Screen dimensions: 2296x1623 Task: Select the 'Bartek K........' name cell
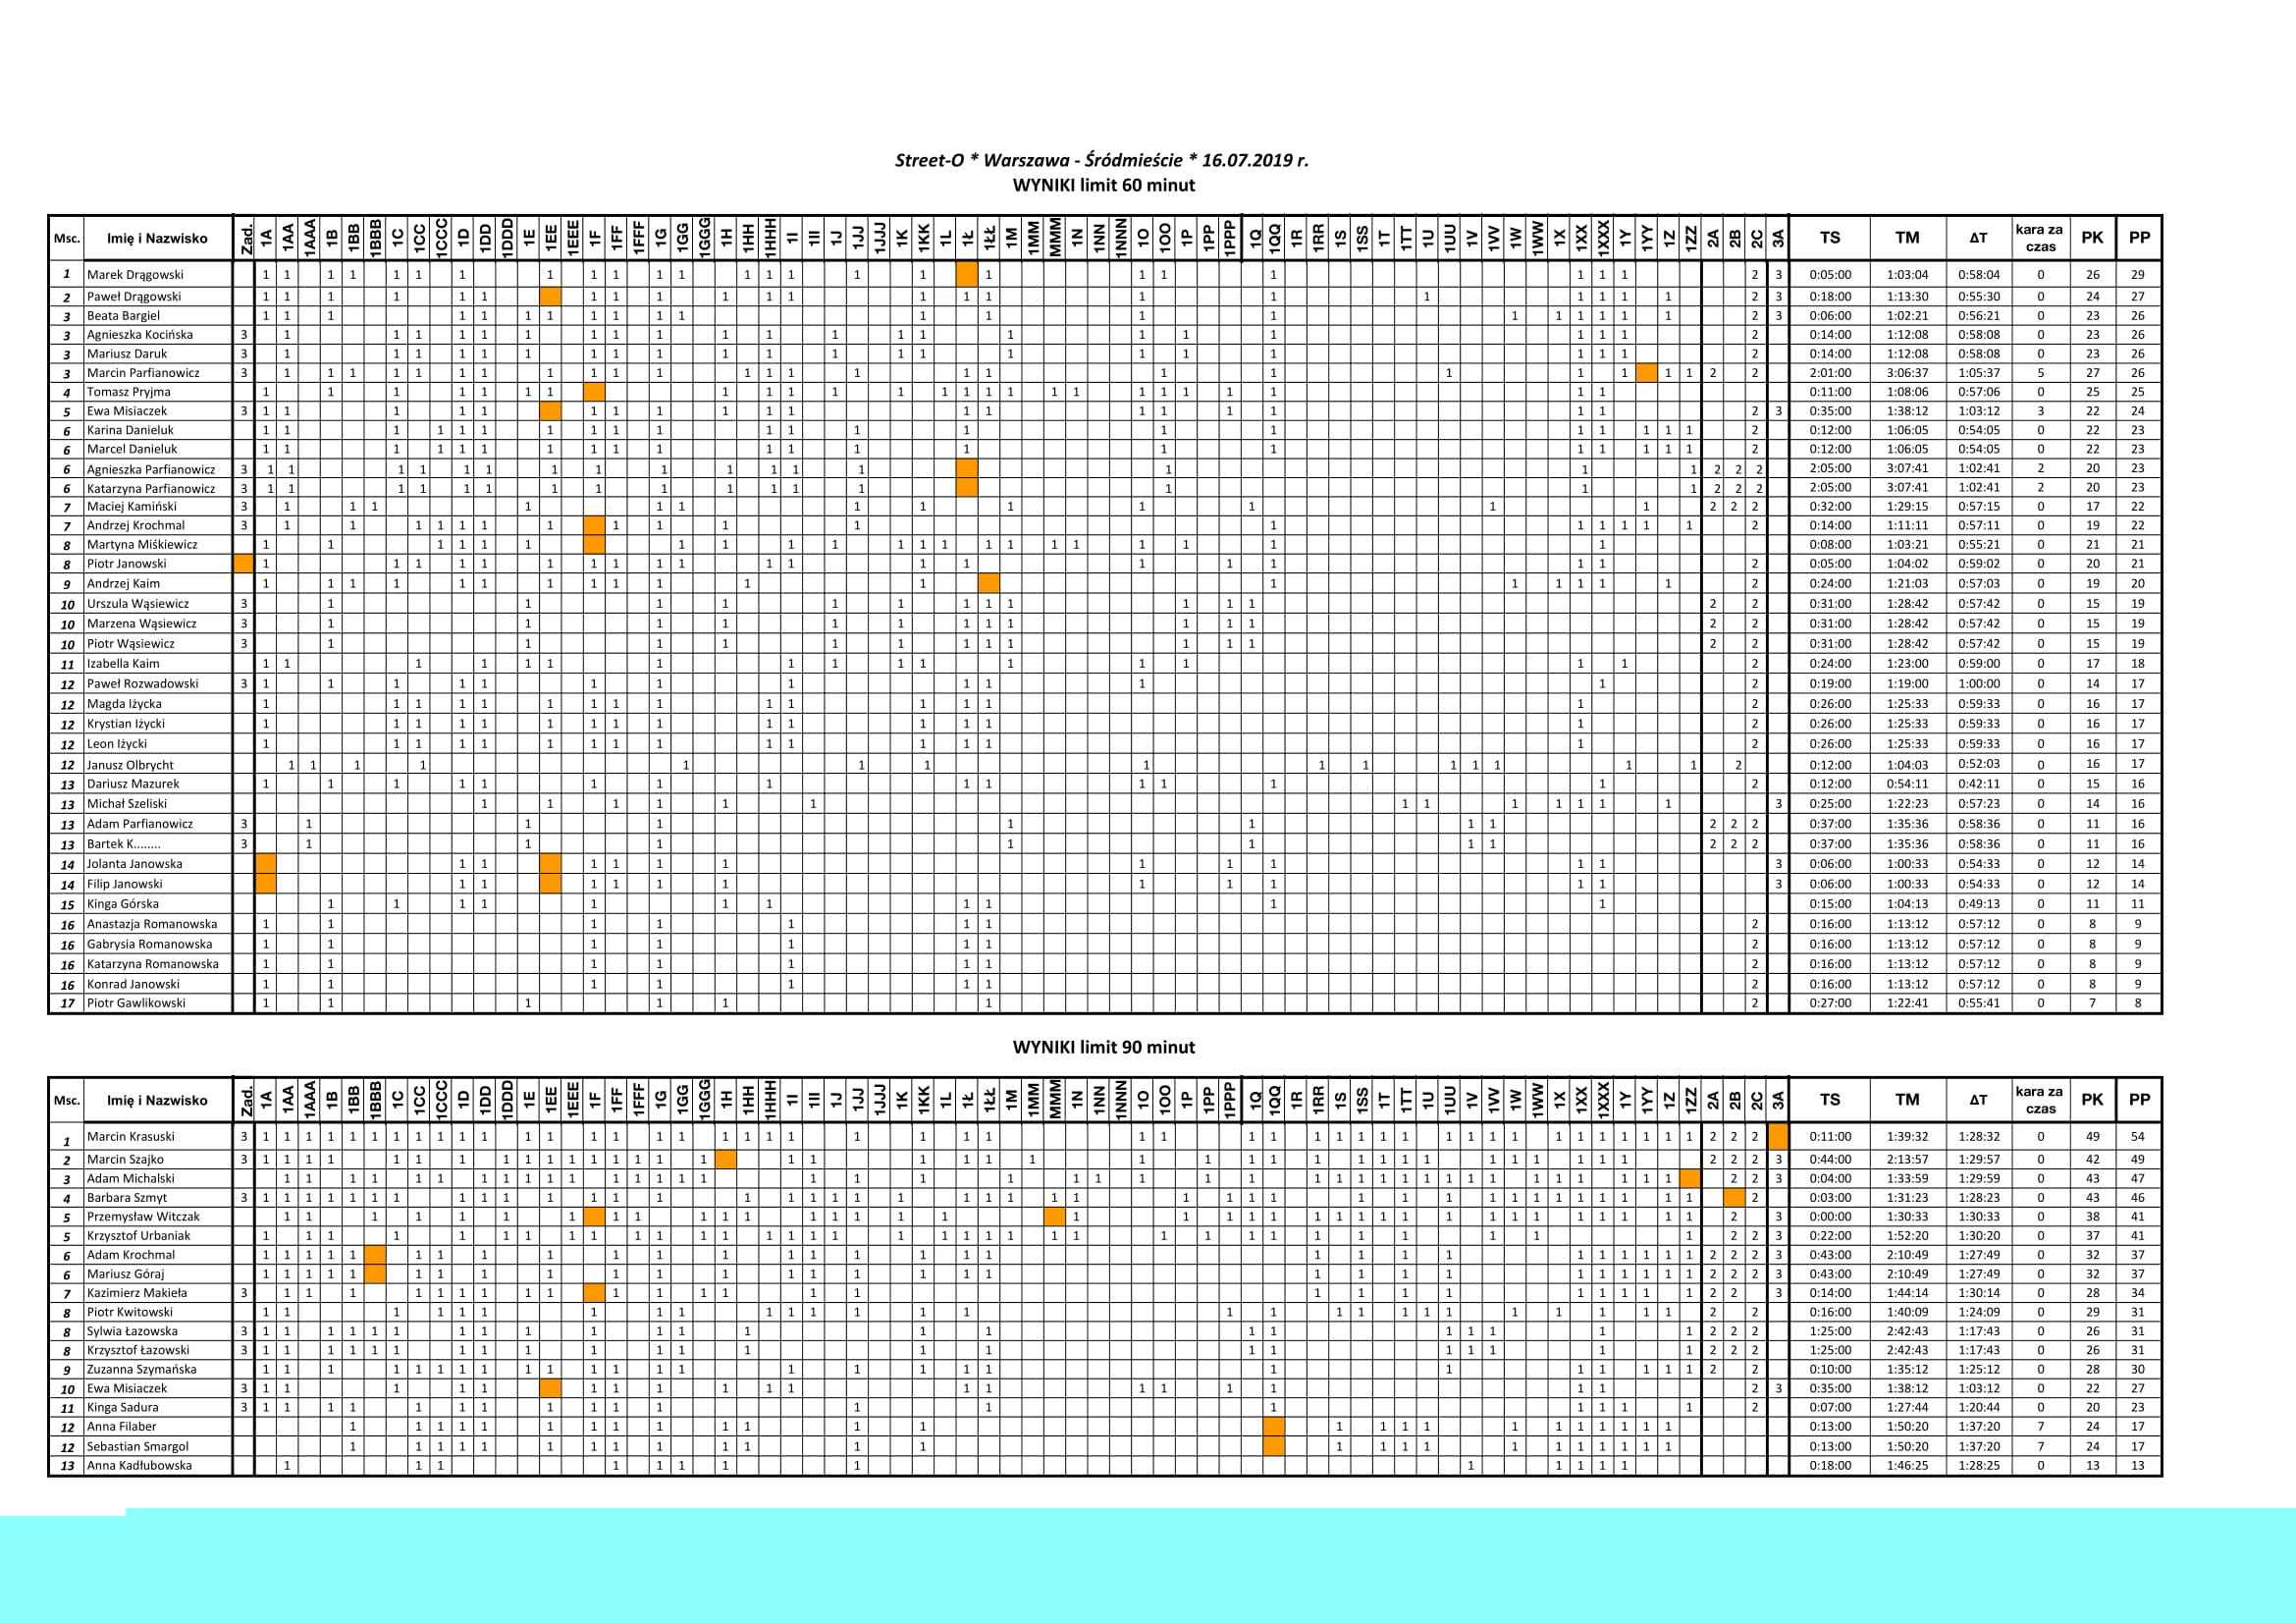[x=124, y=844]
